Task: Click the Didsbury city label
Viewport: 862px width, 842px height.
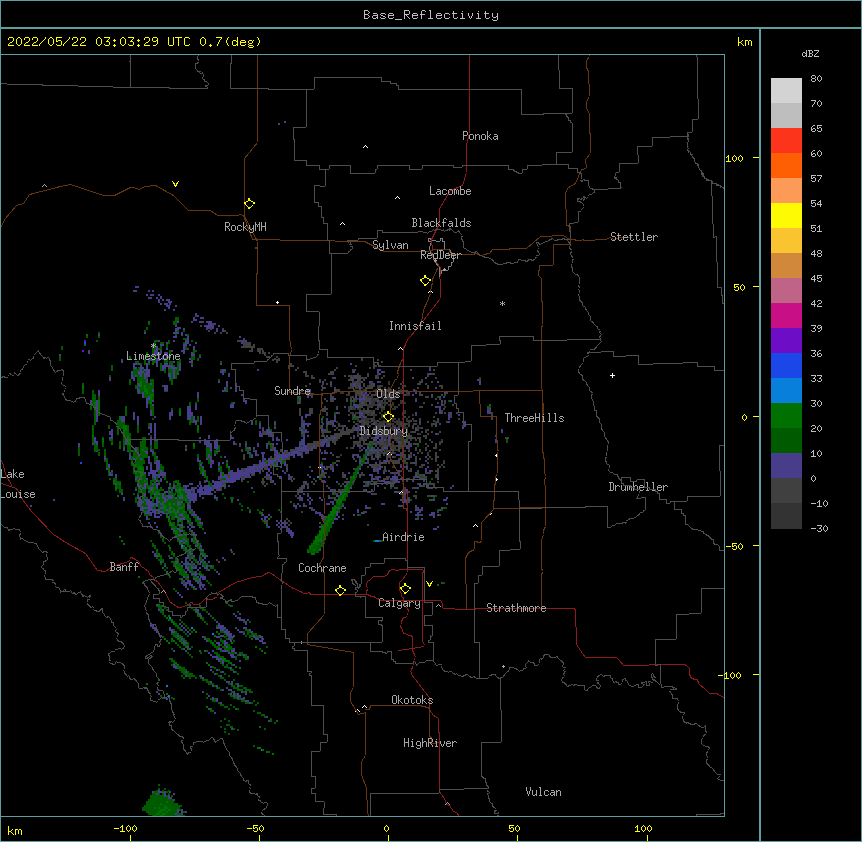Action: click(383, 431)
